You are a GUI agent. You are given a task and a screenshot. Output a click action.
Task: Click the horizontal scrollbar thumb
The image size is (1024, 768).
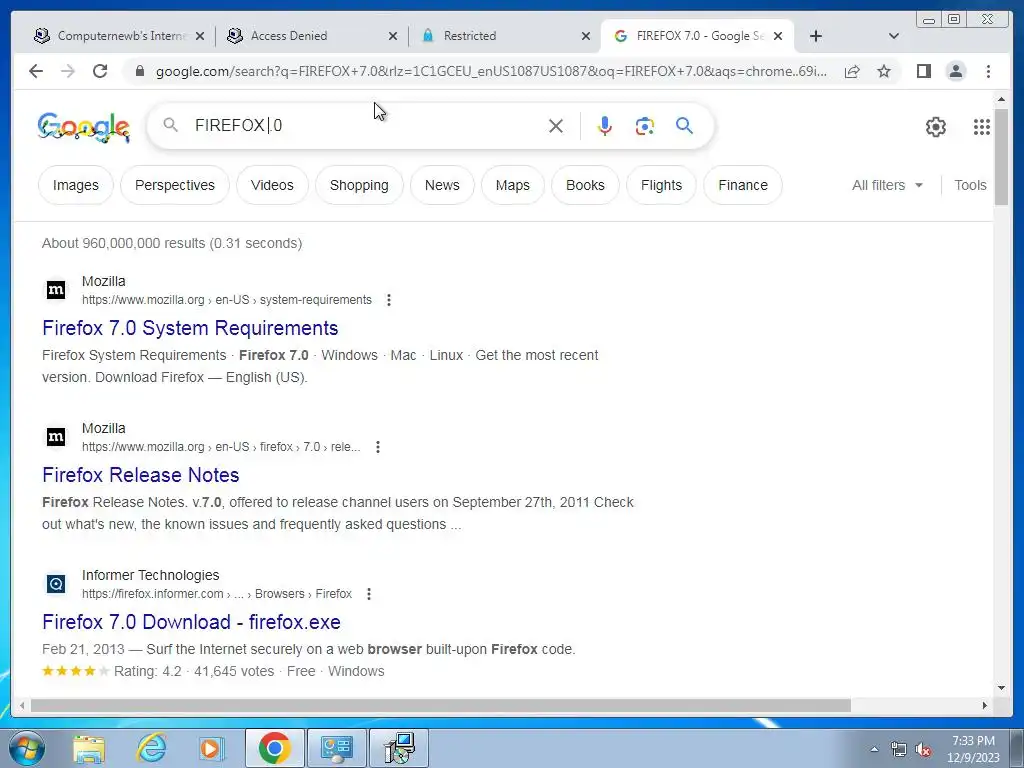click(441, 705)
